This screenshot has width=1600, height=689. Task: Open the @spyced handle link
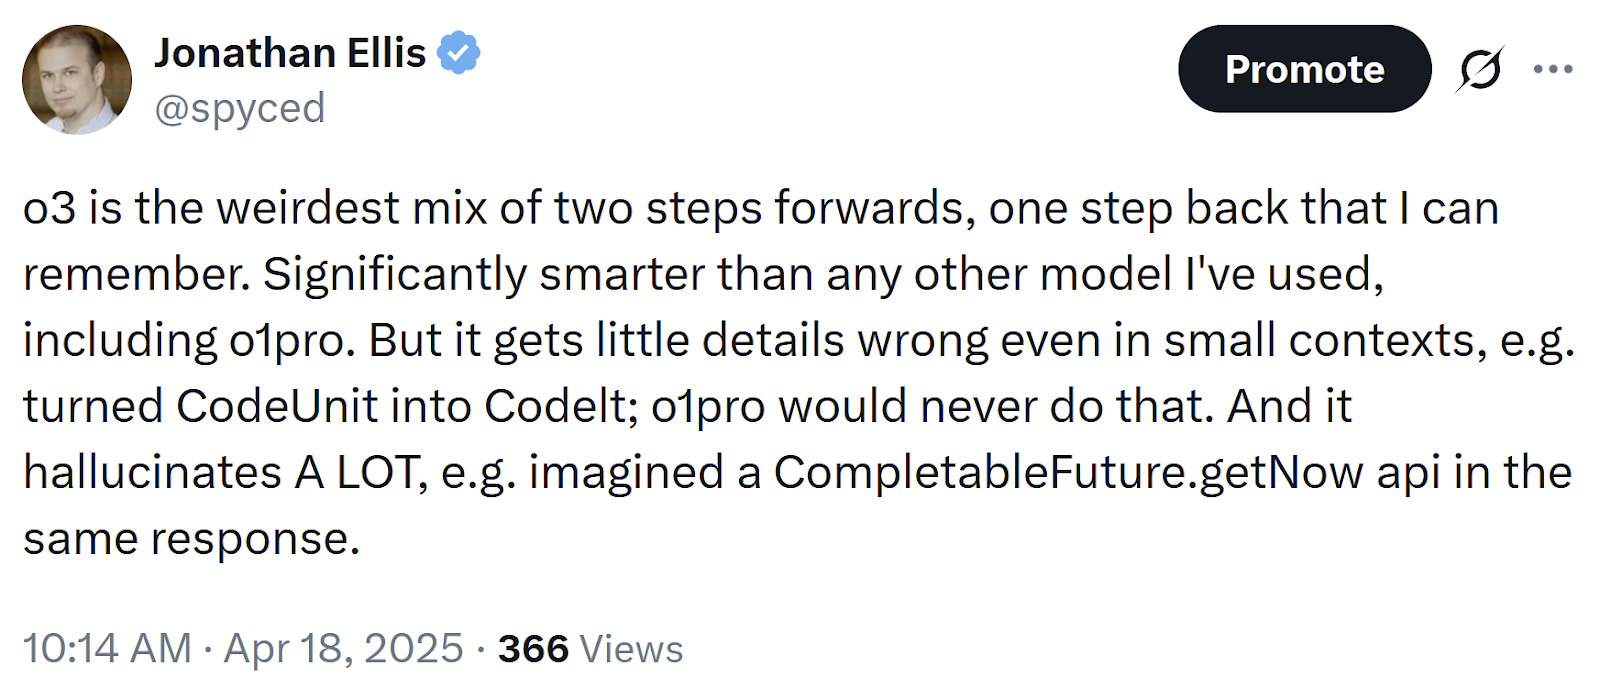point(240,108)
